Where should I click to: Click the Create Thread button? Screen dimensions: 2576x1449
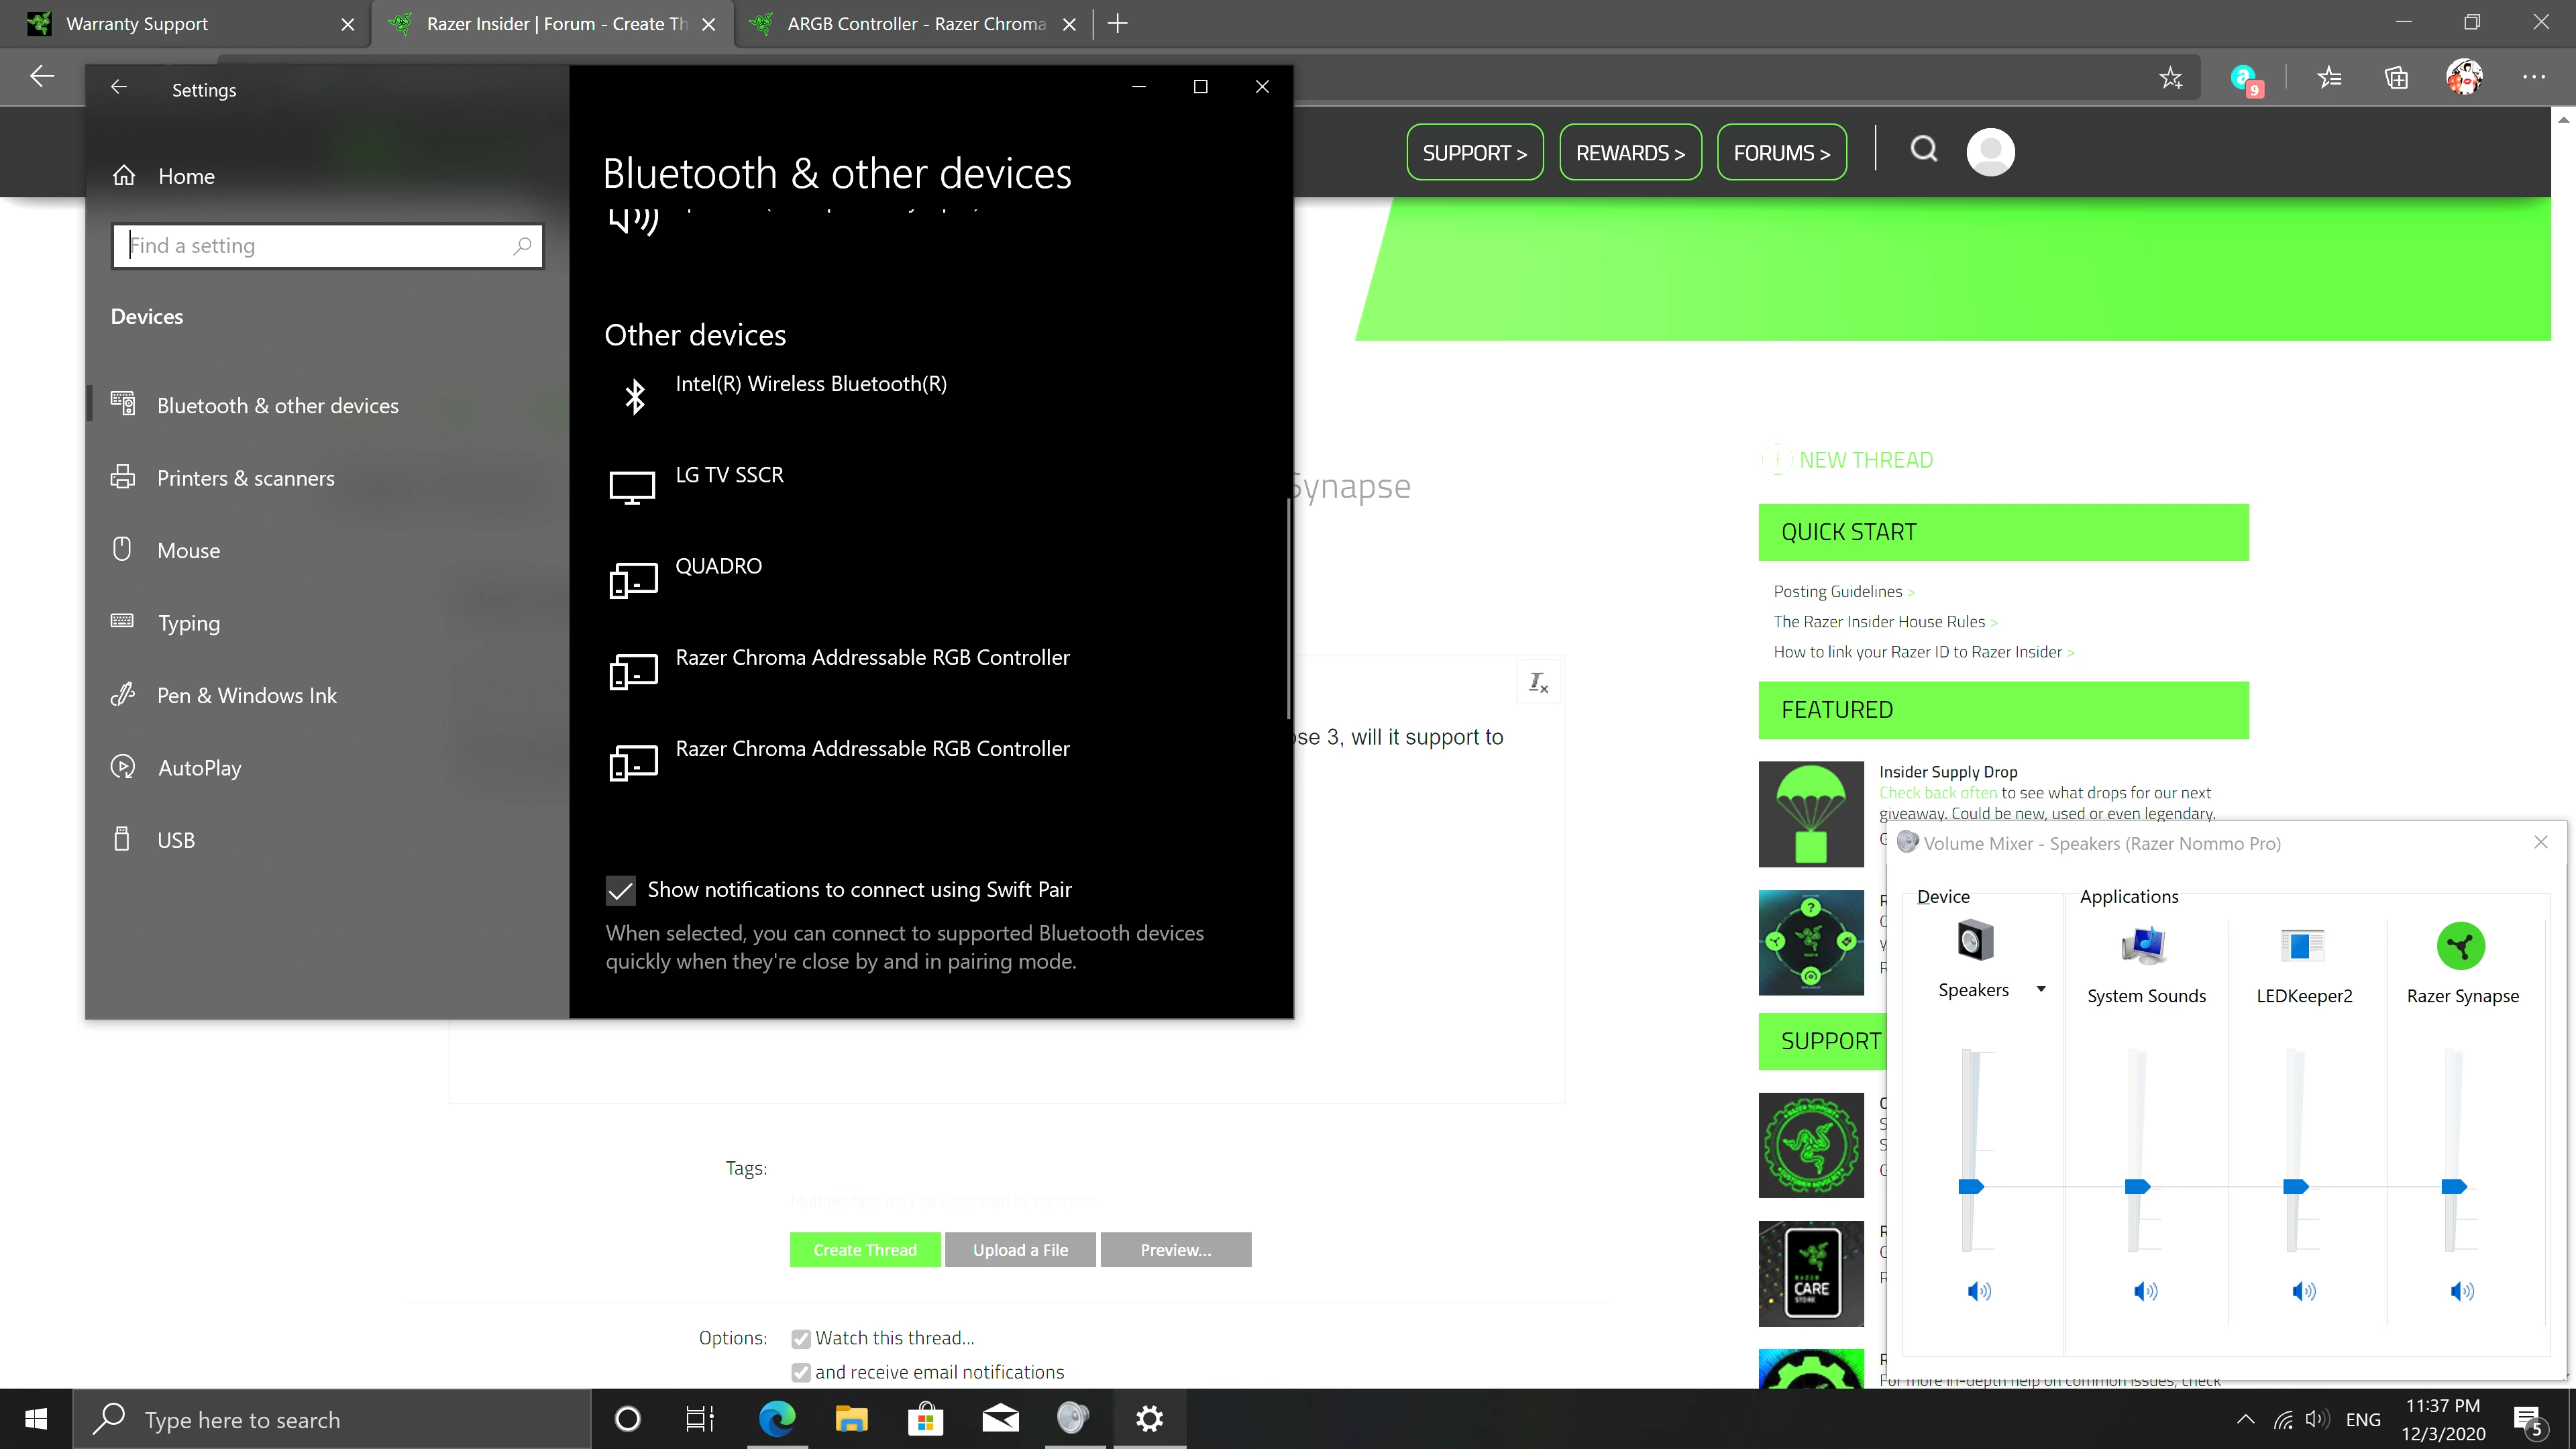[864, 1250]
